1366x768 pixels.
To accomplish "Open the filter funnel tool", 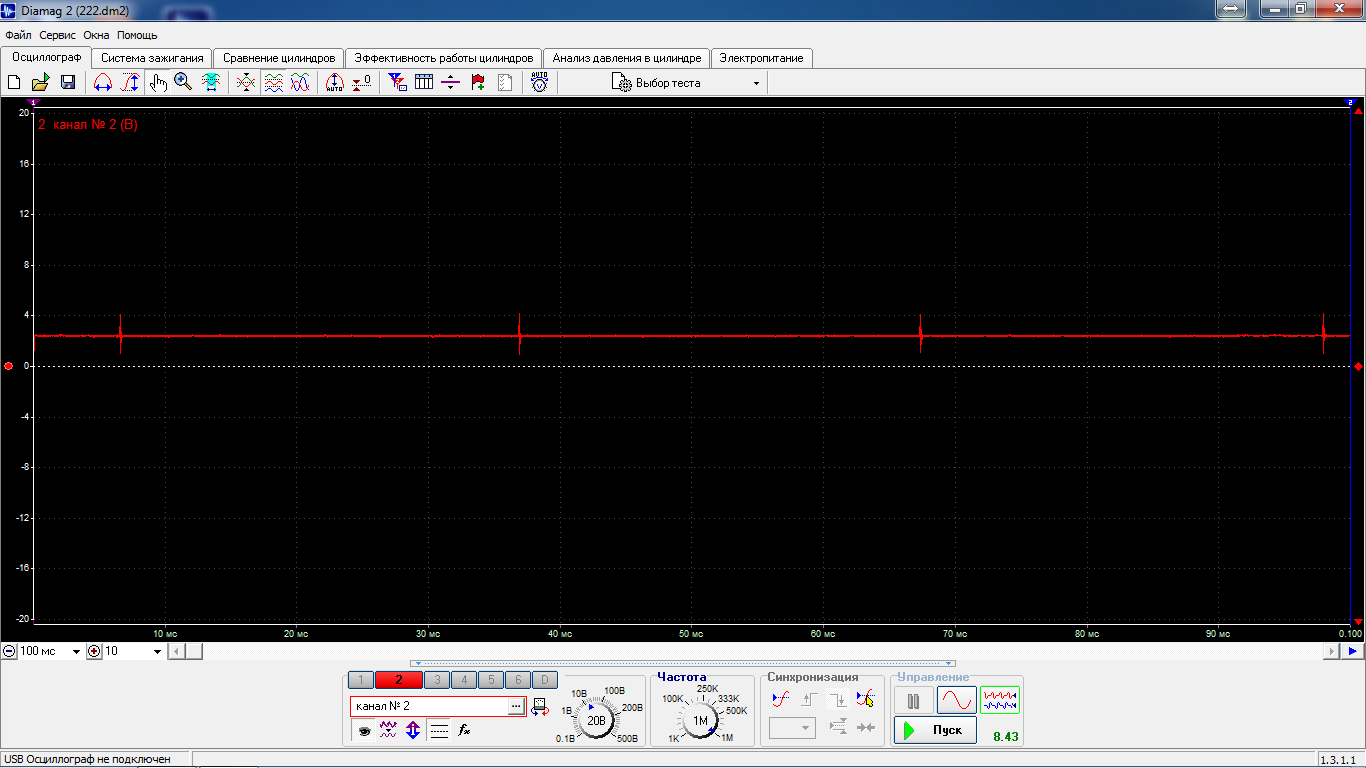I will [397, 83].
